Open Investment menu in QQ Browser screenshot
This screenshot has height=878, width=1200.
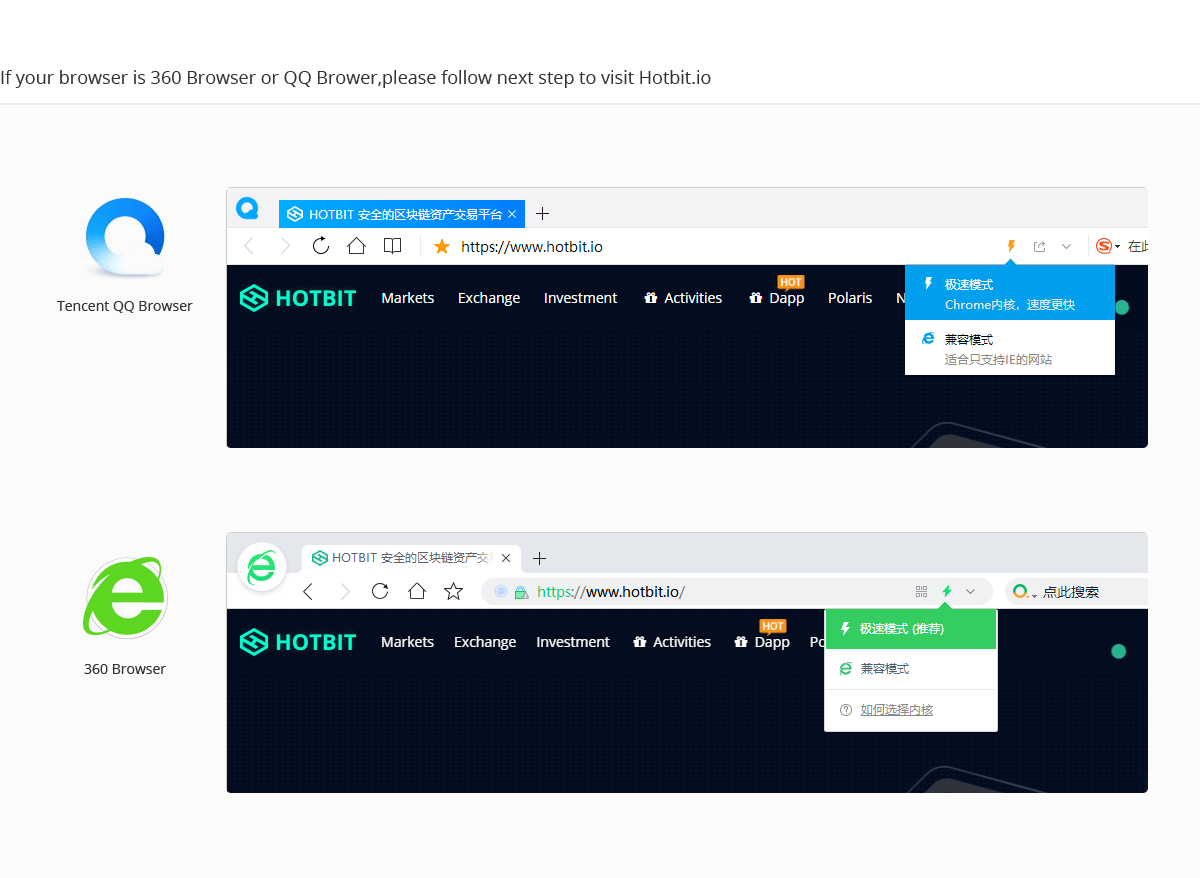[581, 298]
